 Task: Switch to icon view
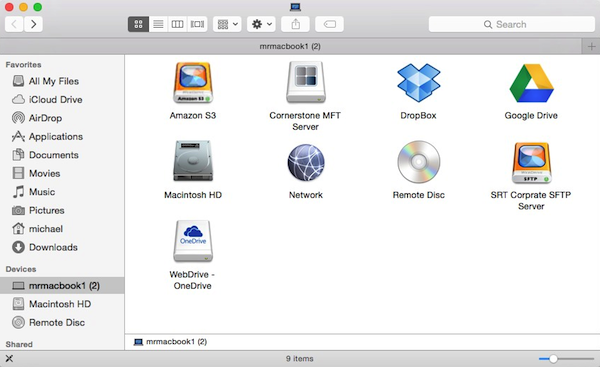tap(138, 24)
